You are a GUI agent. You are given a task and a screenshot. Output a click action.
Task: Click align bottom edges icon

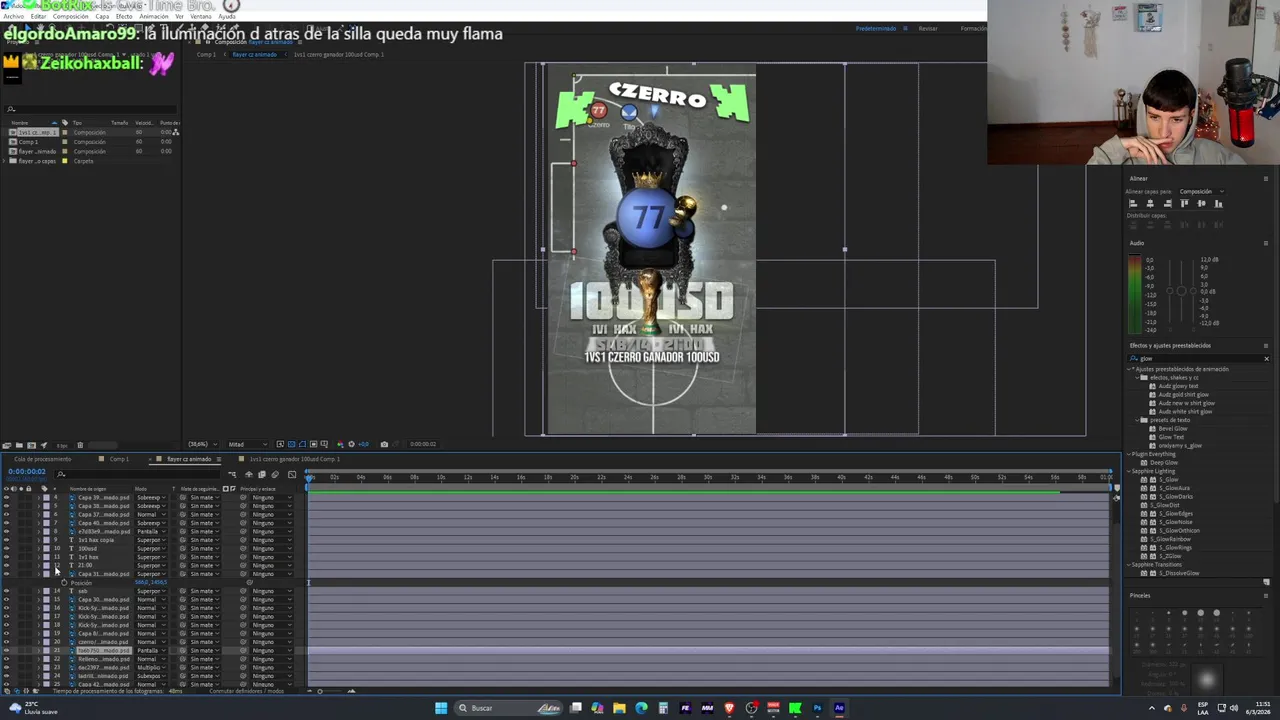click(x=1218, y=203)
